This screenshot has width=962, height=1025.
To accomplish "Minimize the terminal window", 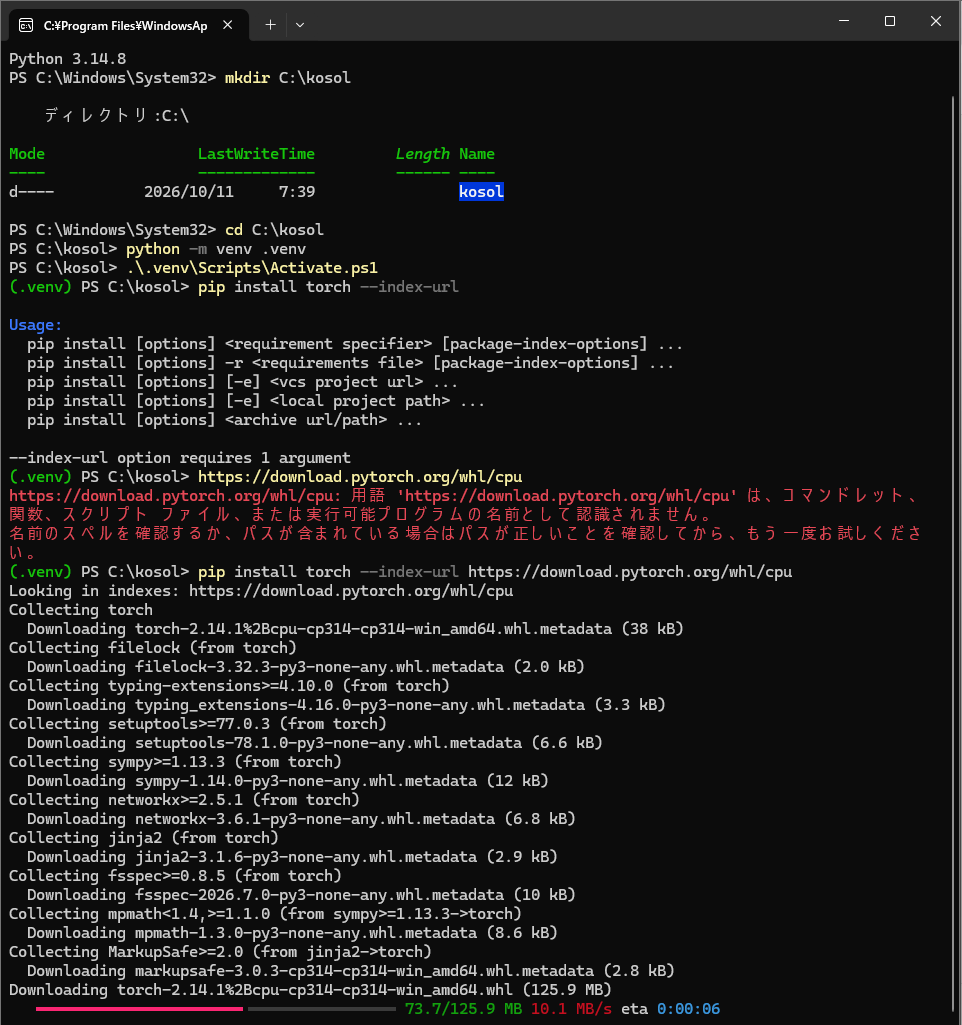I will 844,21.
